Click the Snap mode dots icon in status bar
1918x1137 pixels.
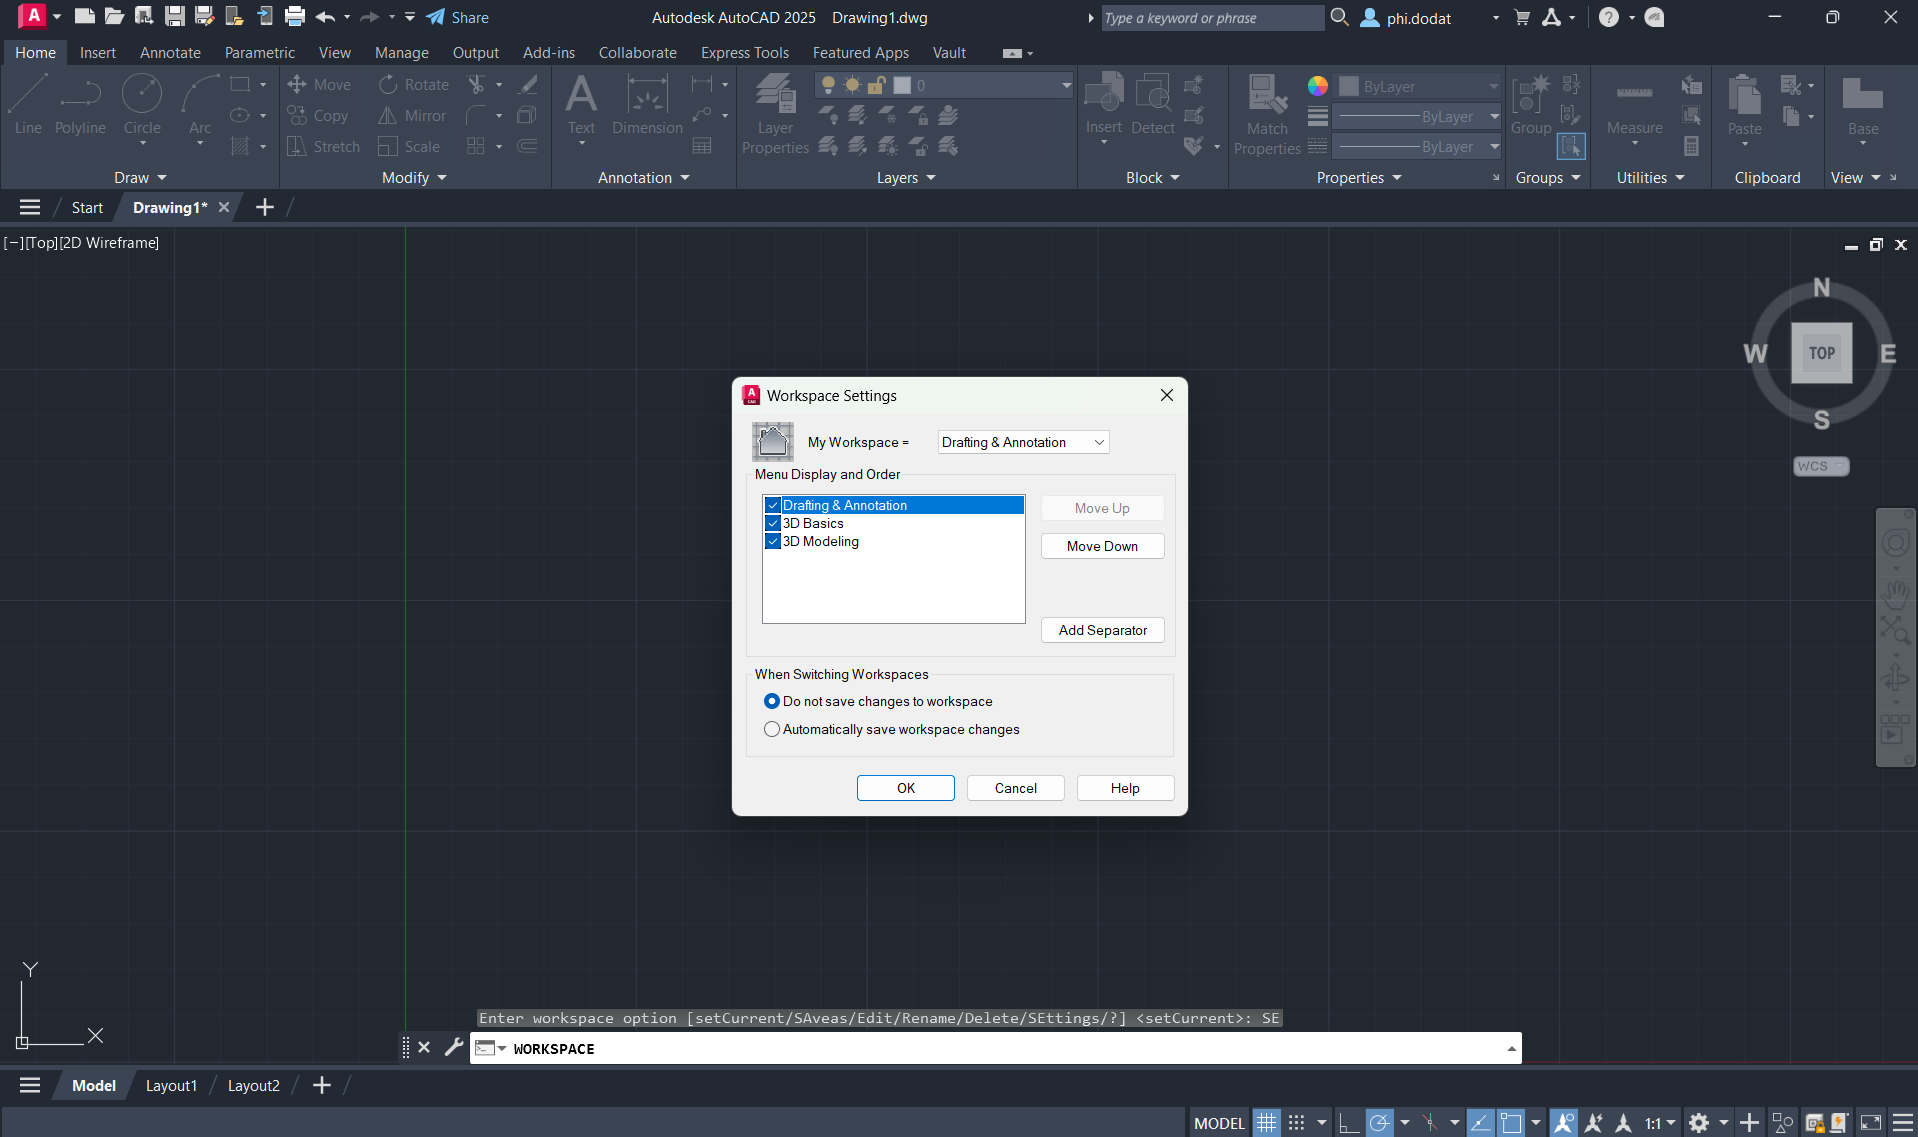point(1296,1123)
